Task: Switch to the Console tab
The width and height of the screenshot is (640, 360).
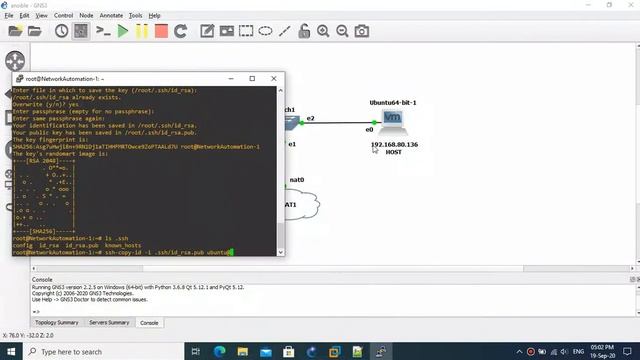Action: point(149,323)
